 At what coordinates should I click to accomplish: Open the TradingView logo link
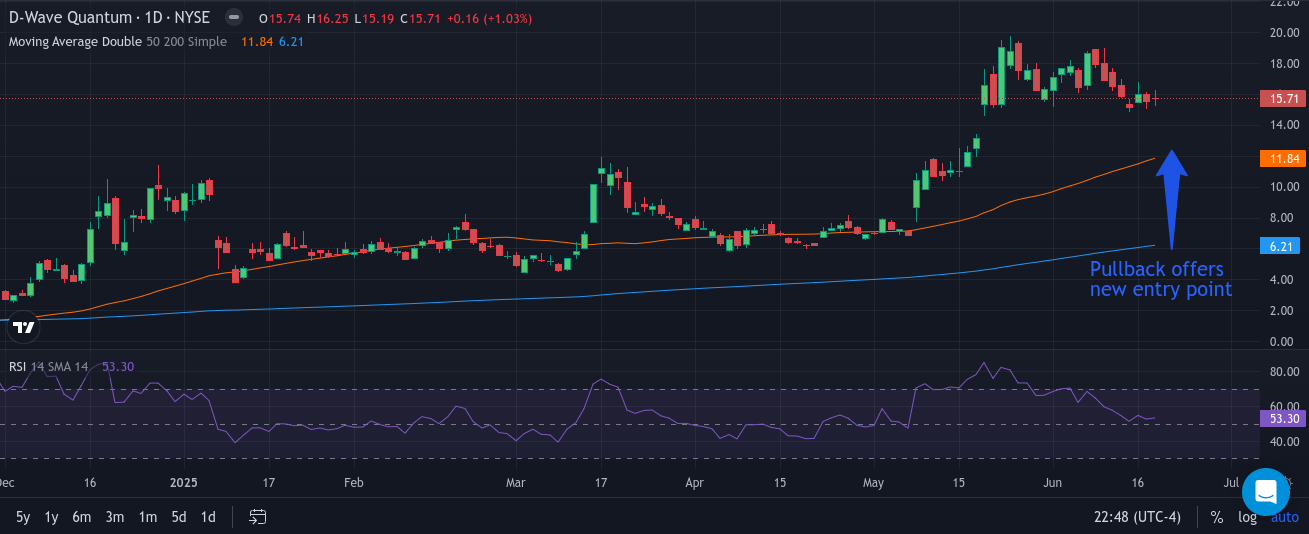coord(21,325)
